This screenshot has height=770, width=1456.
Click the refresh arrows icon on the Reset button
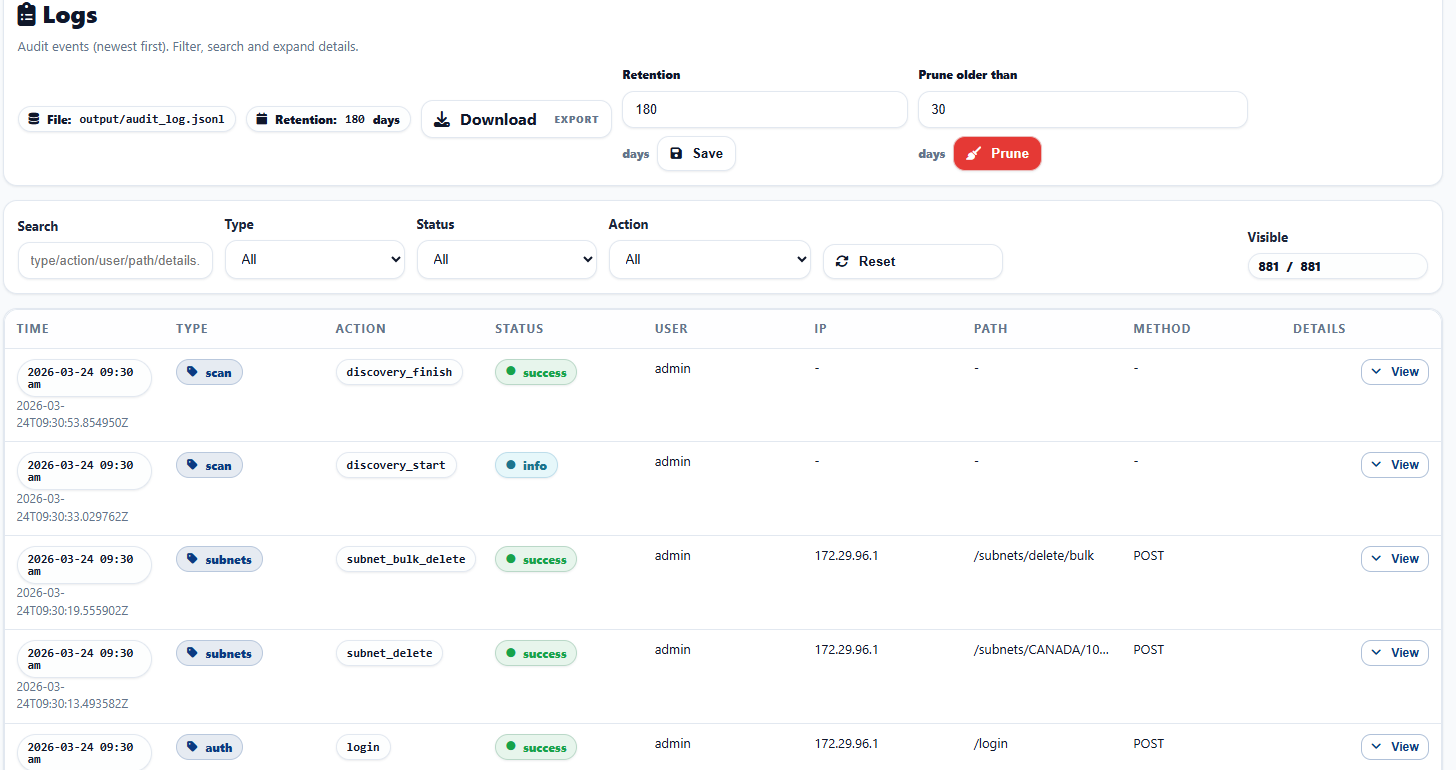pyautogui.click(x=841, y=261)
